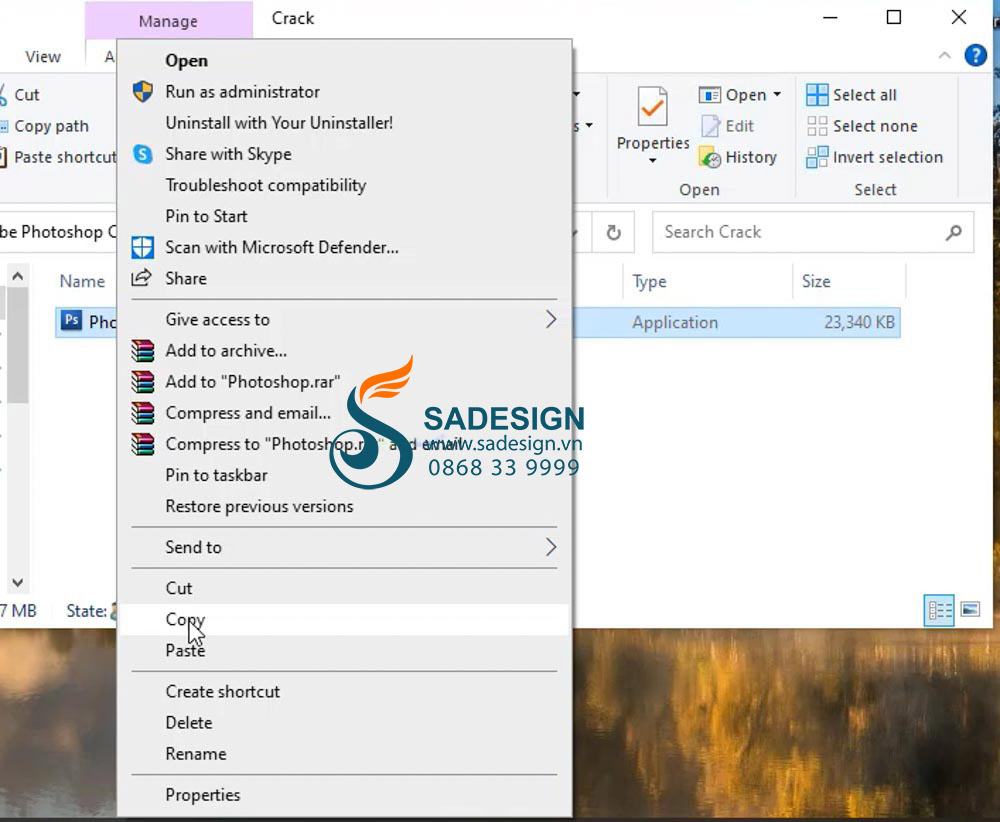Choose Pin to Start
1000x822 pixels.
click(344, 216)
